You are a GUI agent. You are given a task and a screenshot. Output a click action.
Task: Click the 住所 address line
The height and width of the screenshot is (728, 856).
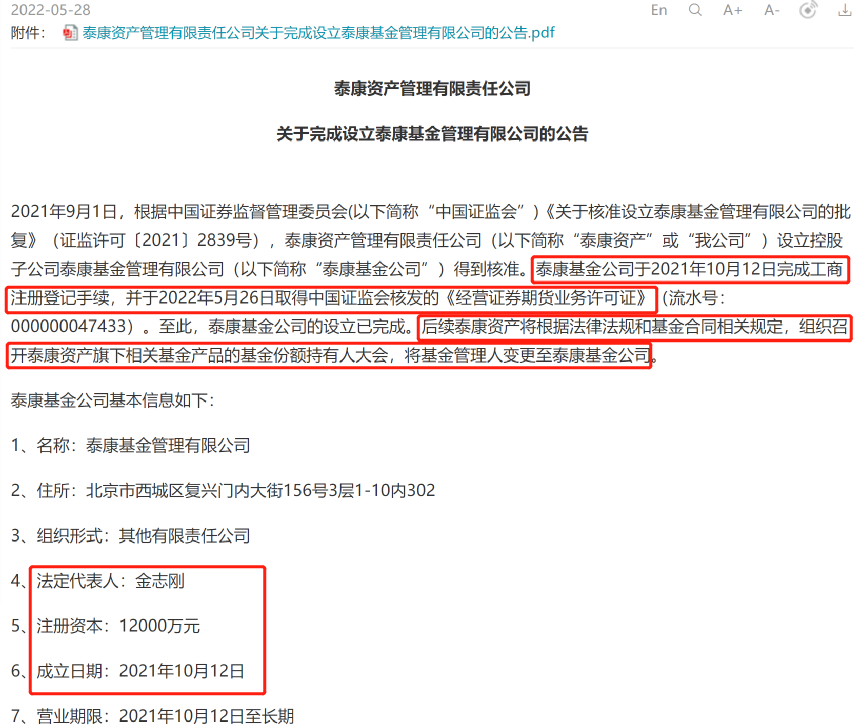(x=223, y=490)
